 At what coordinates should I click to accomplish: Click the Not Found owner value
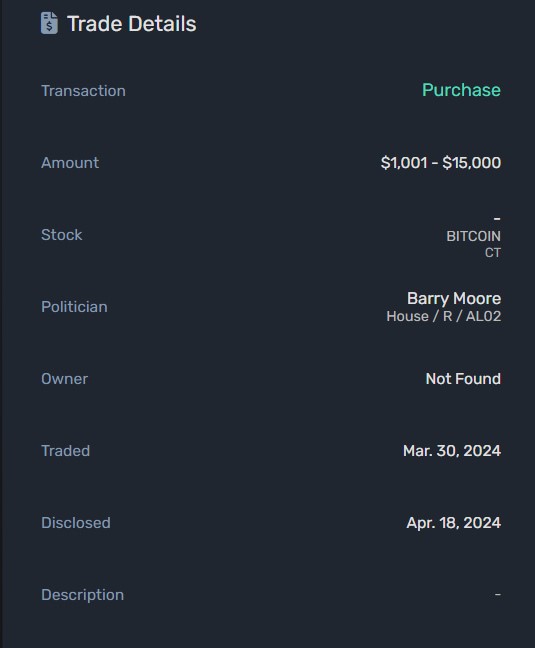463,379
